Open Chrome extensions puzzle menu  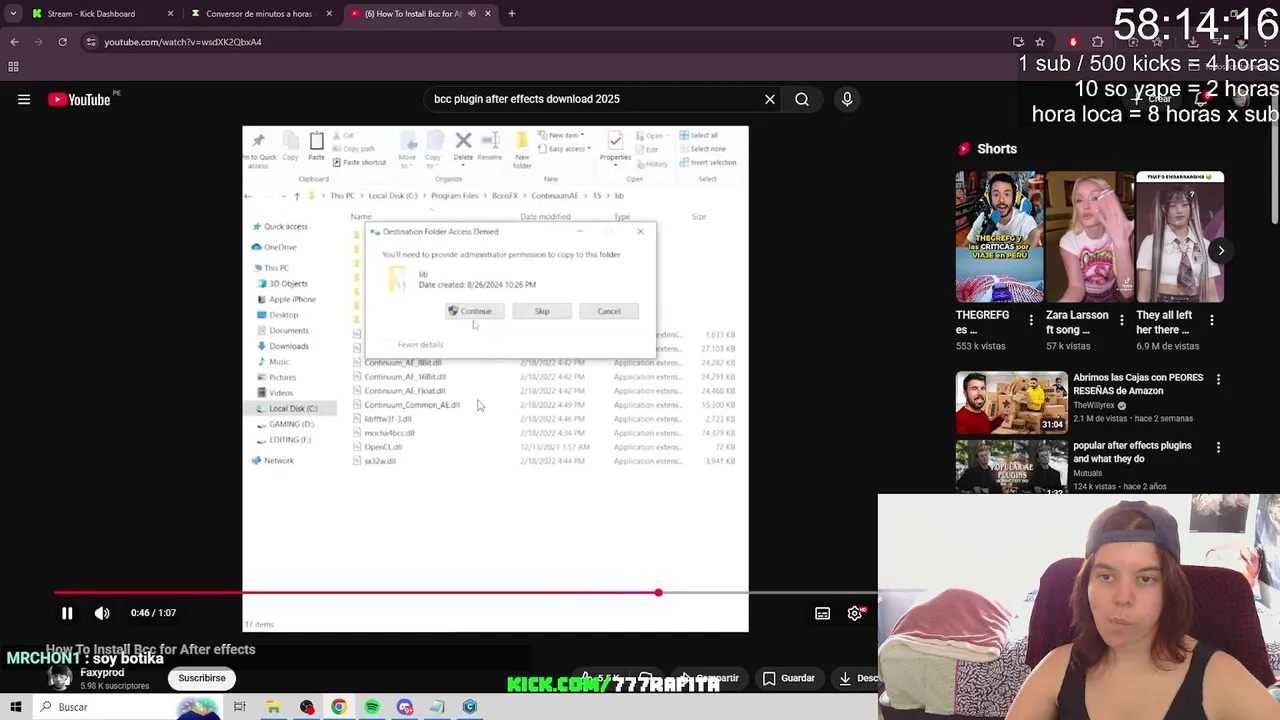pos(1097,42)
